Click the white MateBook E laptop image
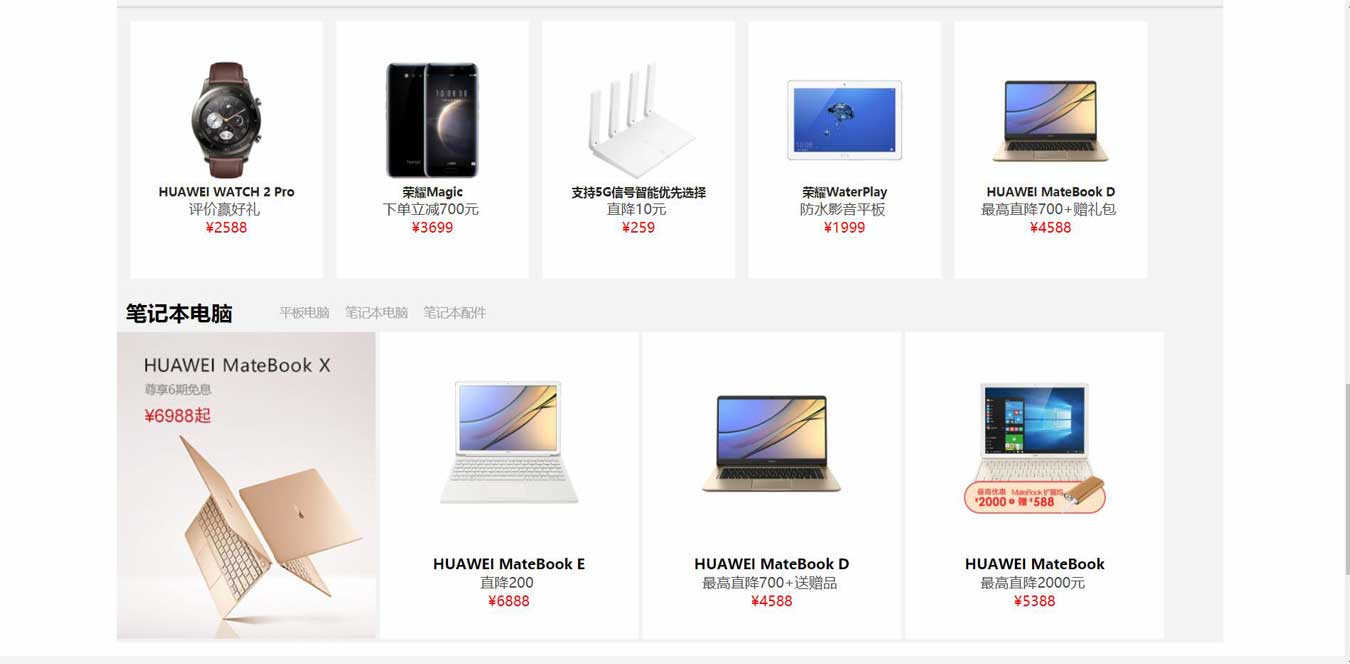1350x664 pixels. click(x=509, y=441)
